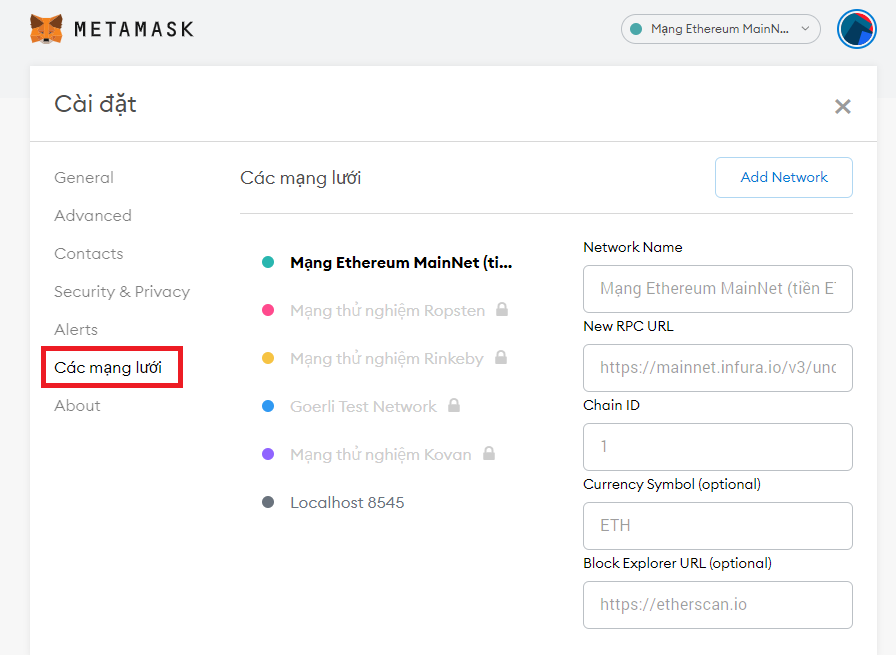Image resolution: width=896 pixels, height=655 pixels.
Task: Click the pink dot beside Ropsten
Action: point(268,310)
